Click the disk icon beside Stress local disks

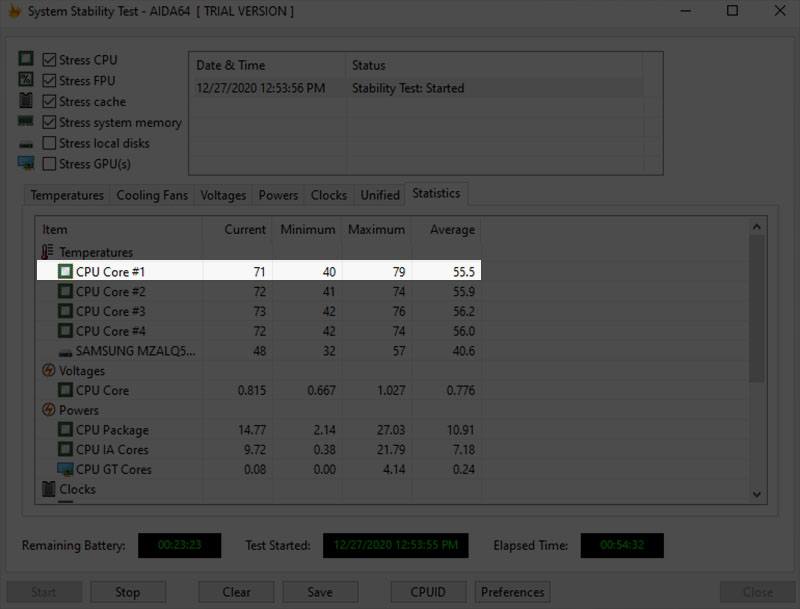26,144
